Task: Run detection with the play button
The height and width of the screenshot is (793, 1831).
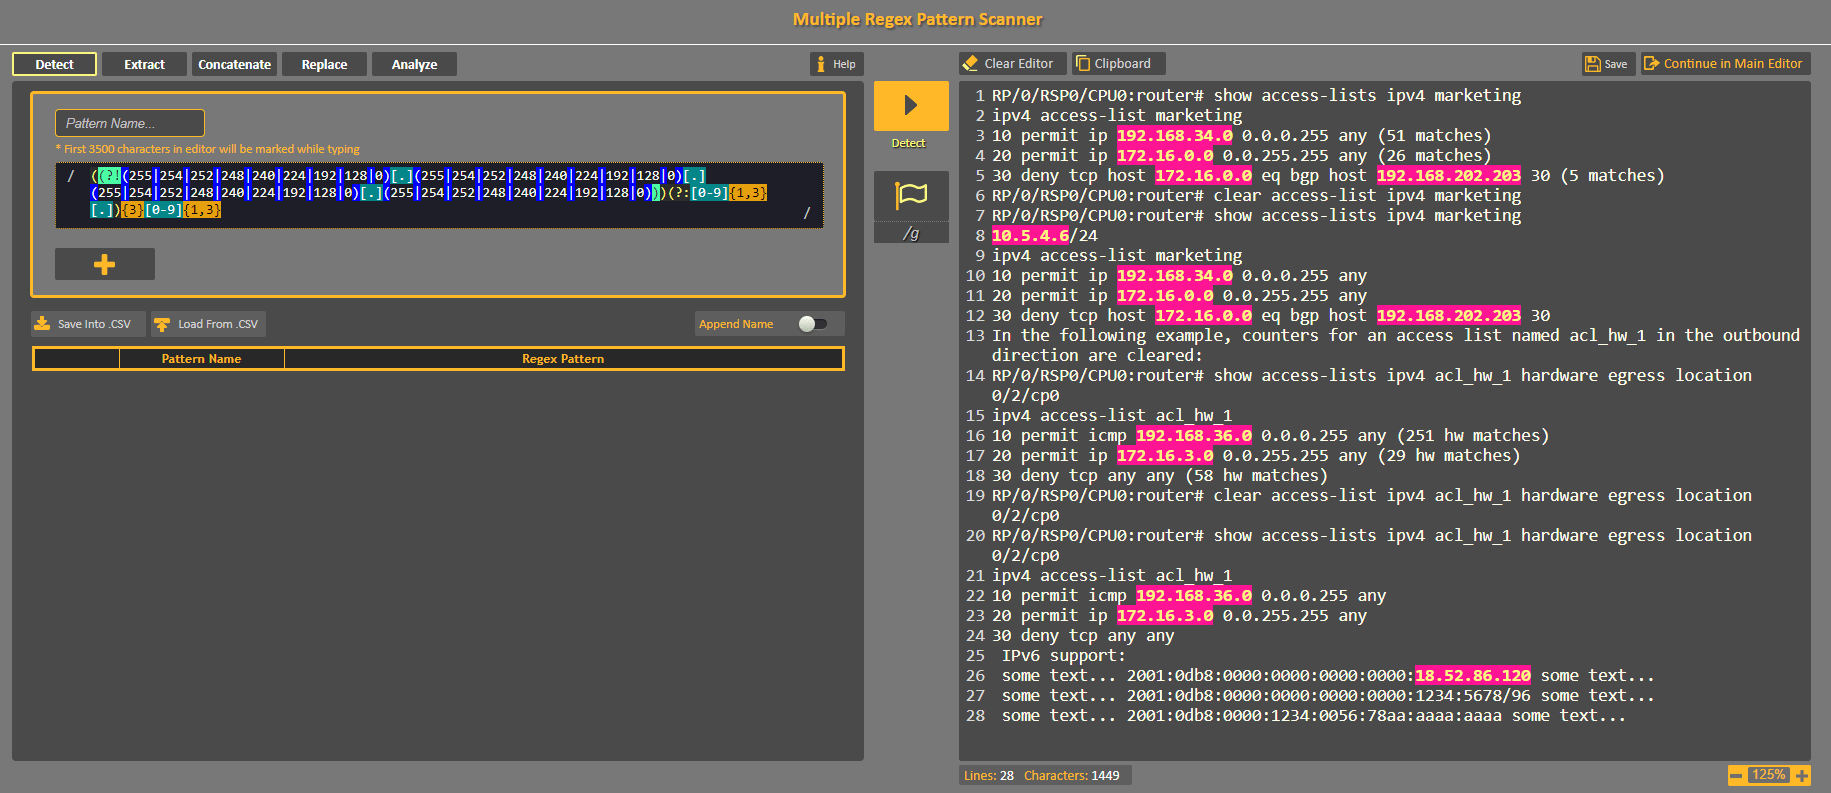Action: (911, 106)
